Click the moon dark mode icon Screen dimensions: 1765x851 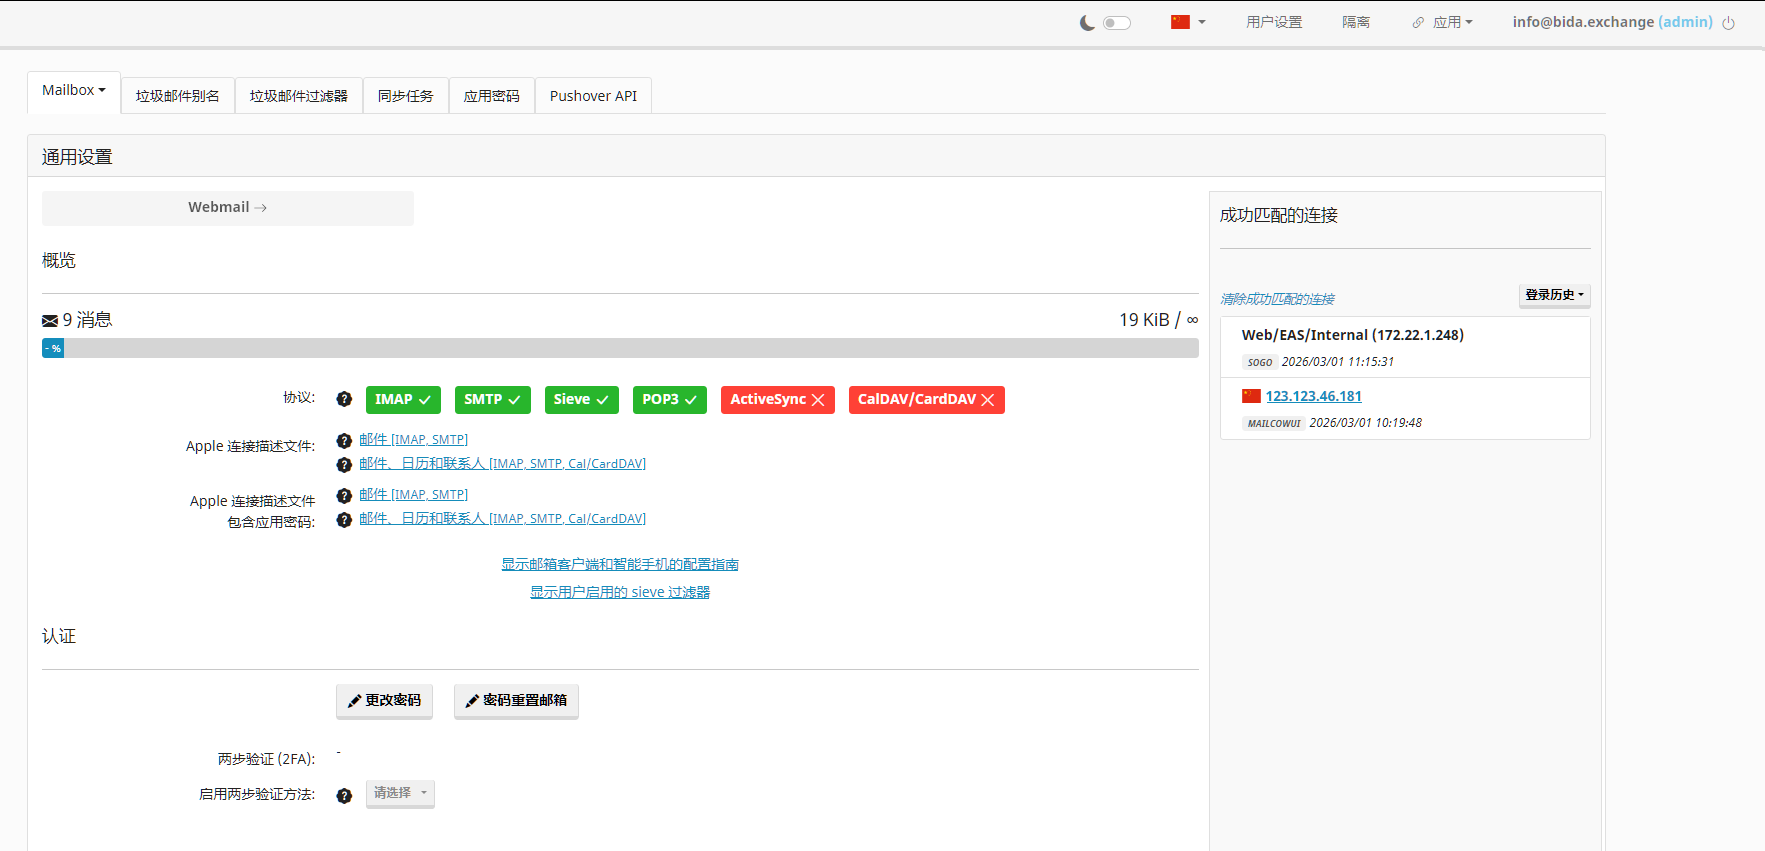(x=1087, y=23)
